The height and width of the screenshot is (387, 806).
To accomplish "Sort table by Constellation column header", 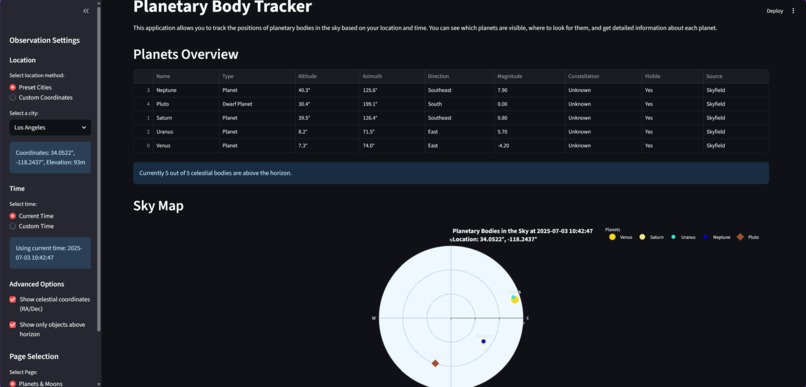I will point(603,76).
